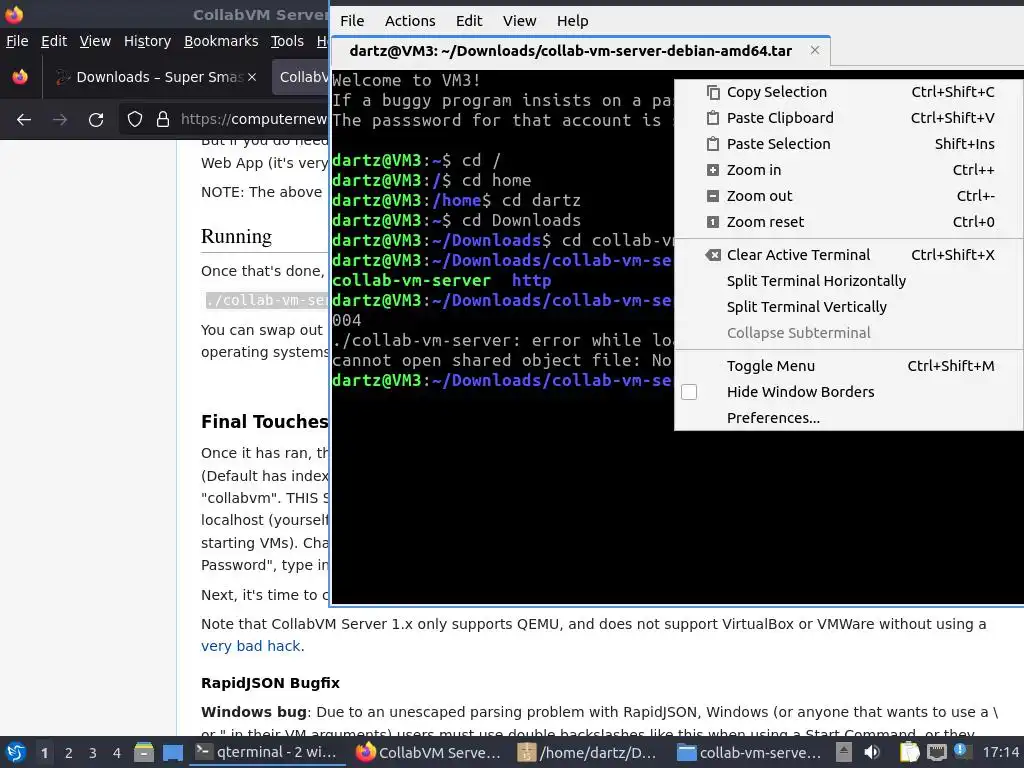Open the file manager launcher in taskbar
The height and width of the screenshot is (768, 1024).
pyautogui.click(x=144, y=752)
